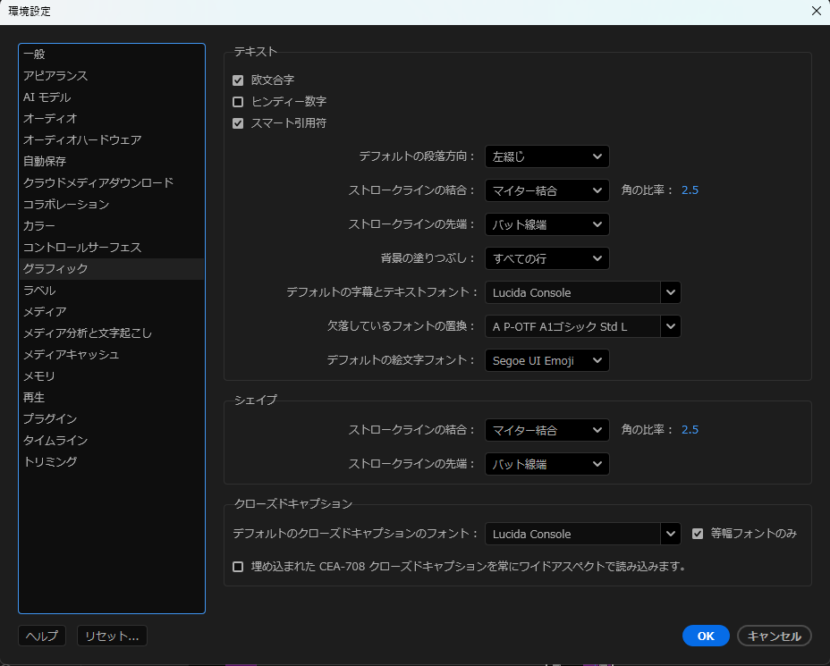Expand the 欠落しているフォントの置換 dropdown arrow
Viewport: 830px width, 666px height.
coord(670,326)
